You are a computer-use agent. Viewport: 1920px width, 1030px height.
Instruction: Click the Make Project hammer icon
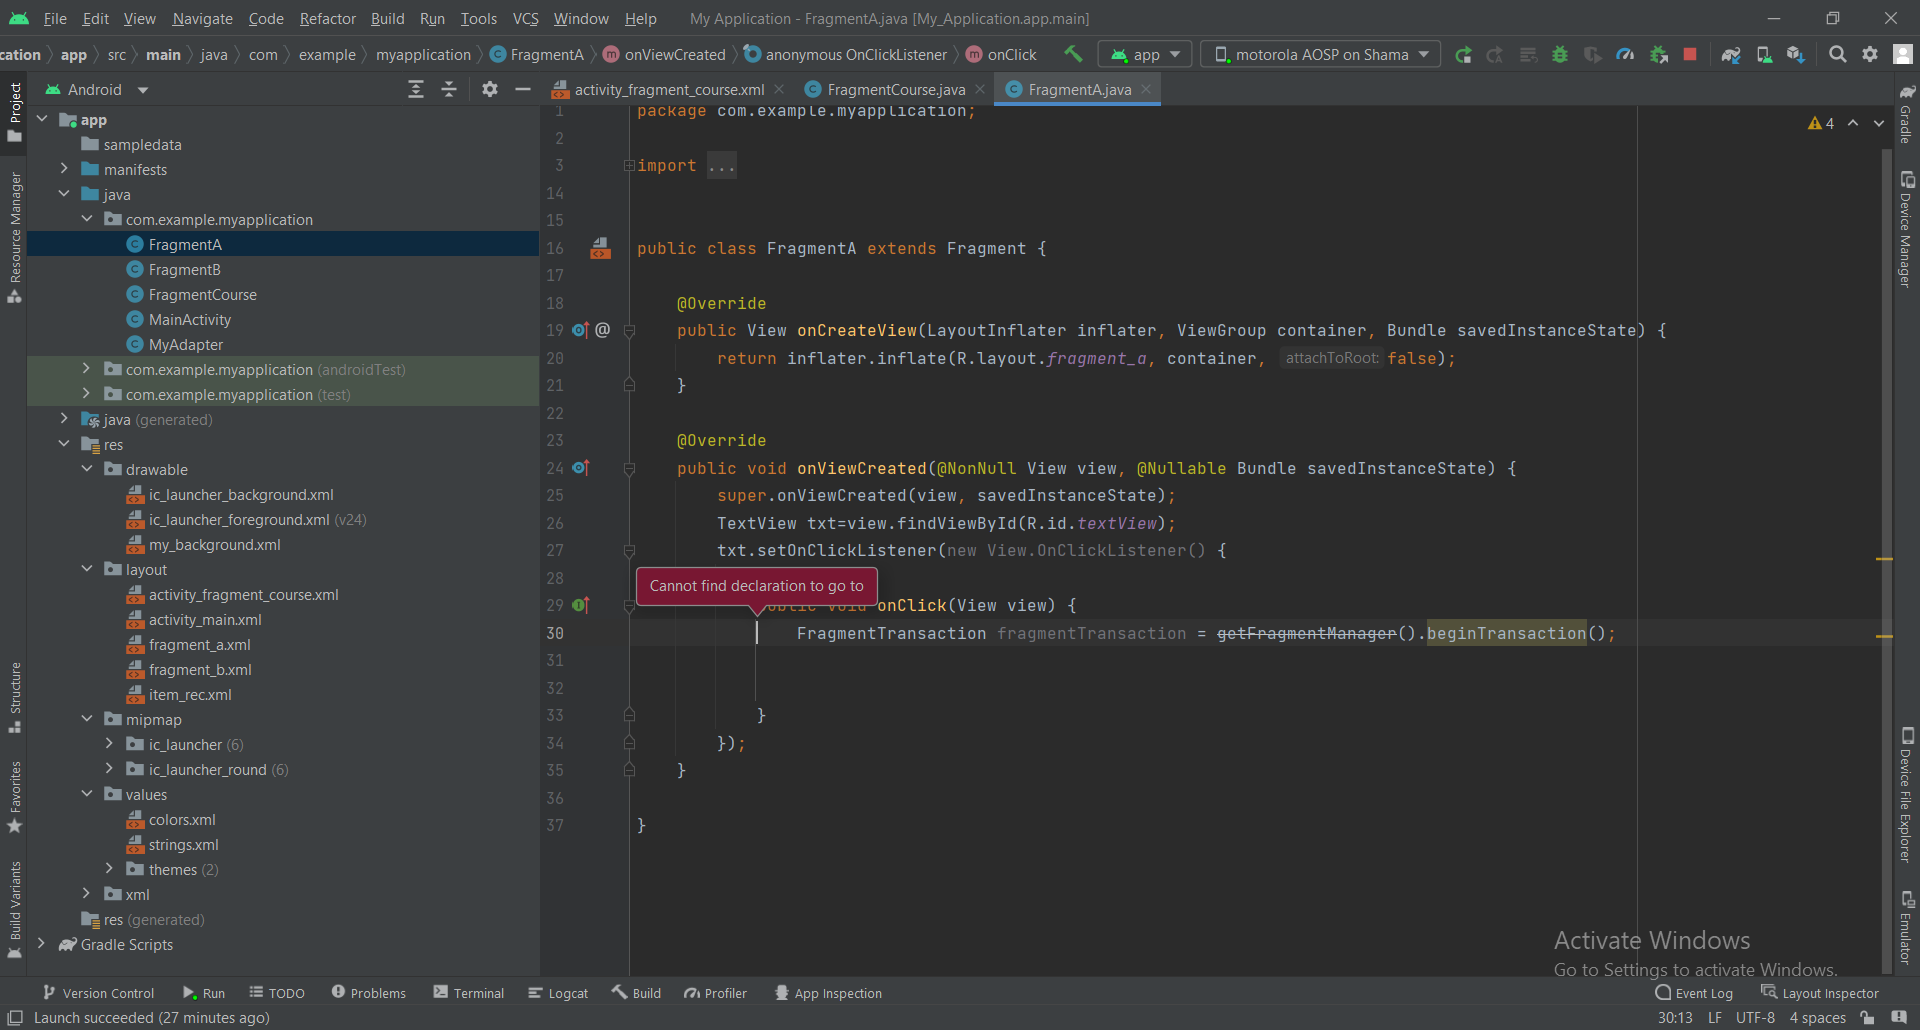1073,54
